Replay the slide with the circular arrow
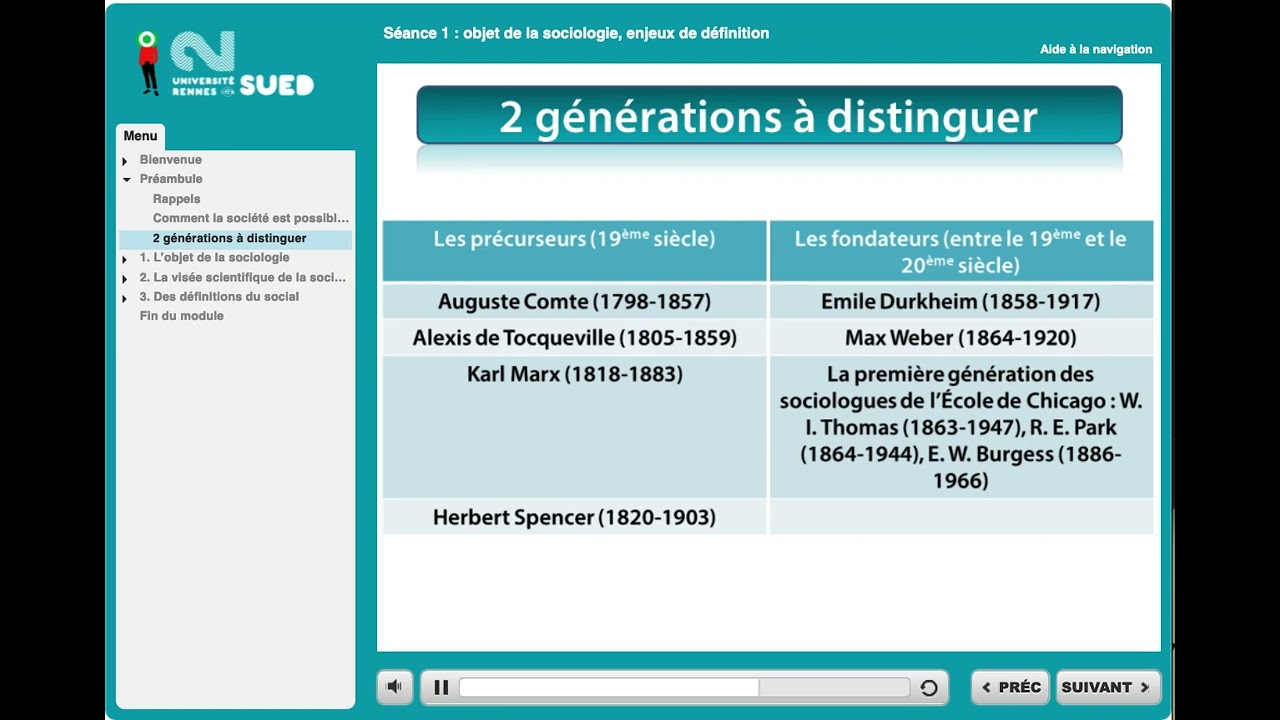 click(929, 687)
